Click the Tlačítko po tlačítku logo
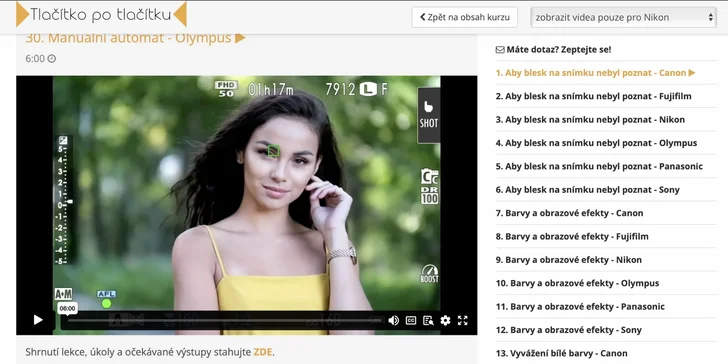The width and height of the screenshot is (728, 364). tap(101, 14)
